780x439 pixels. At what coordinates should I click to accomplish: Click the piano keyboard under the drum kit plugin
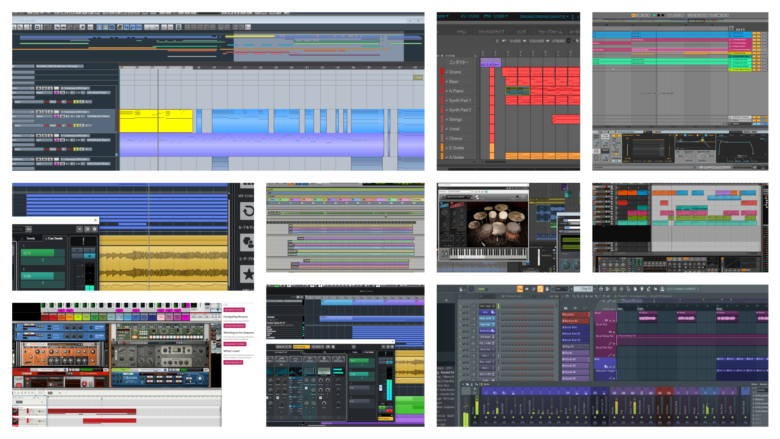(x=489, y=253)
